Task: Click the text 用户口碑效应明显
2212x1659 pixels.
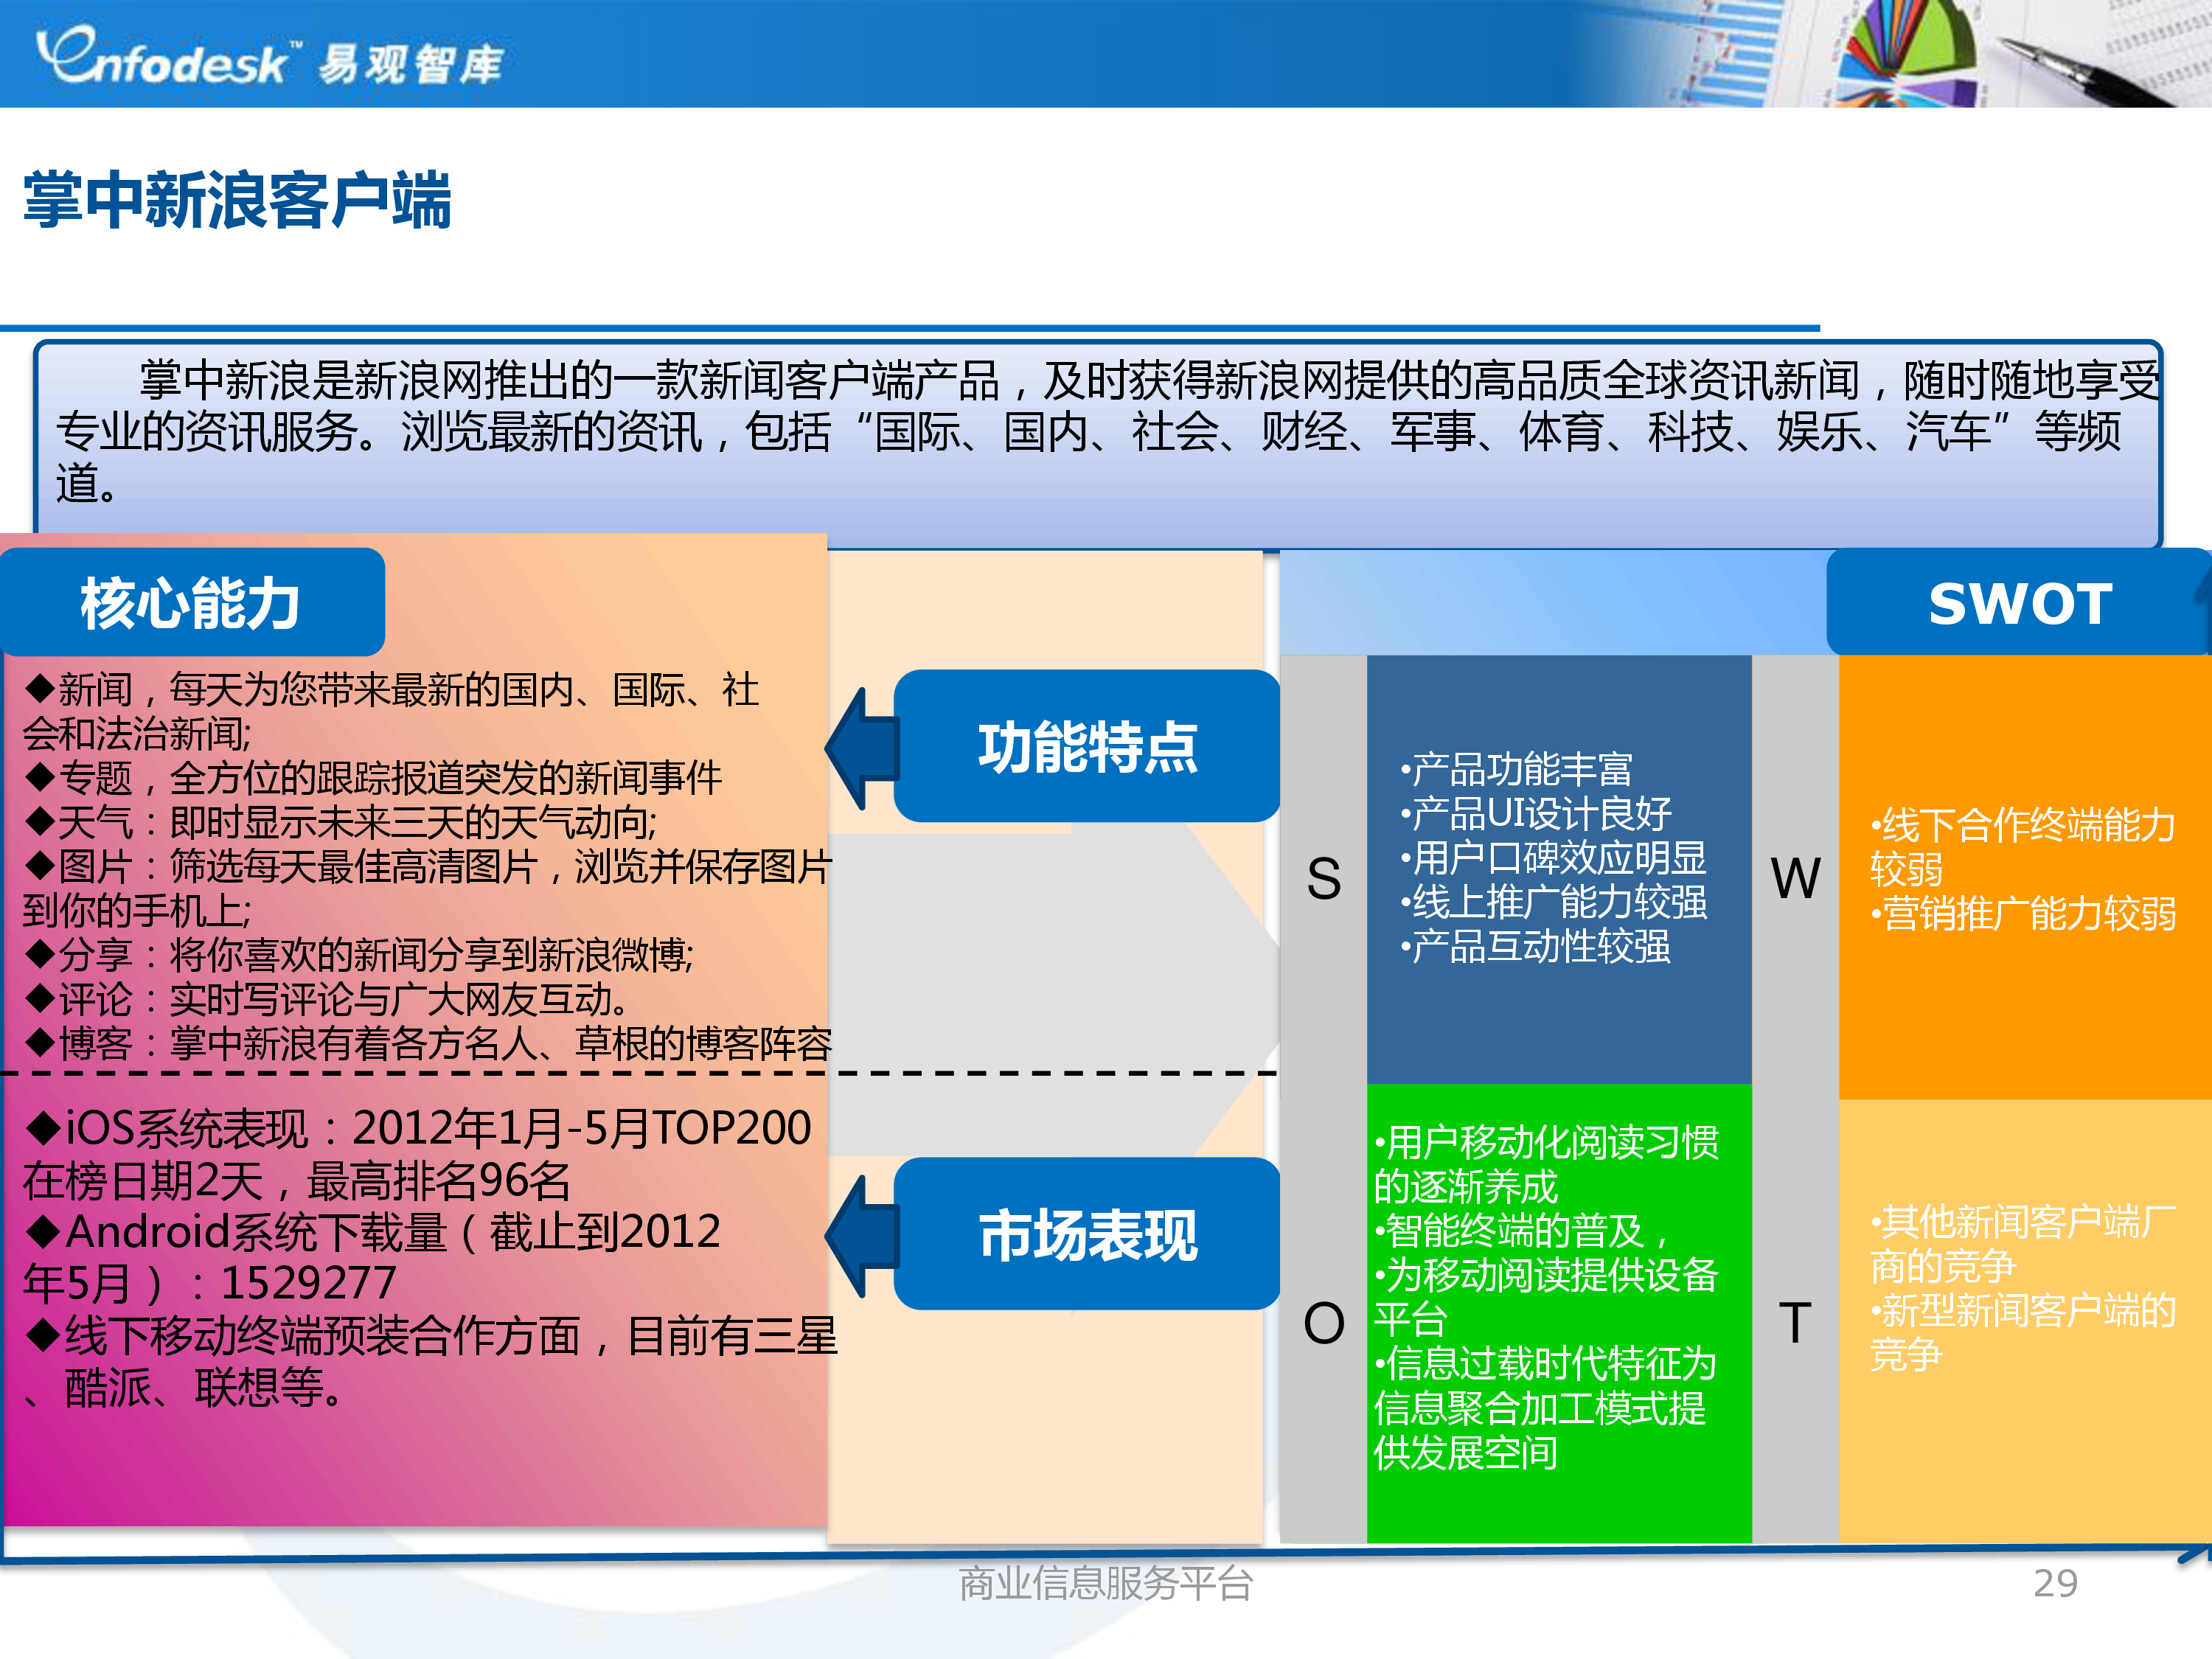Action: (1553, 857)
